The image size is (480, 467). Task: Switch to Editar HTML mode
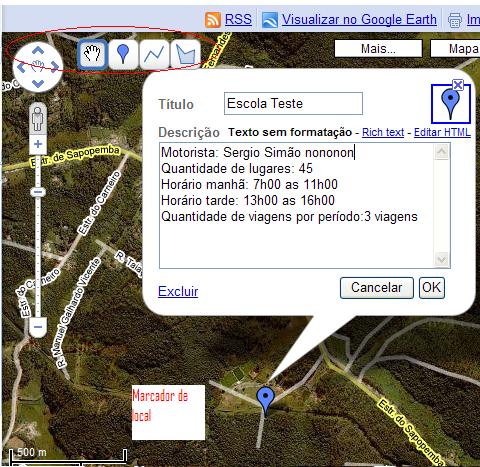click(442, 132)
